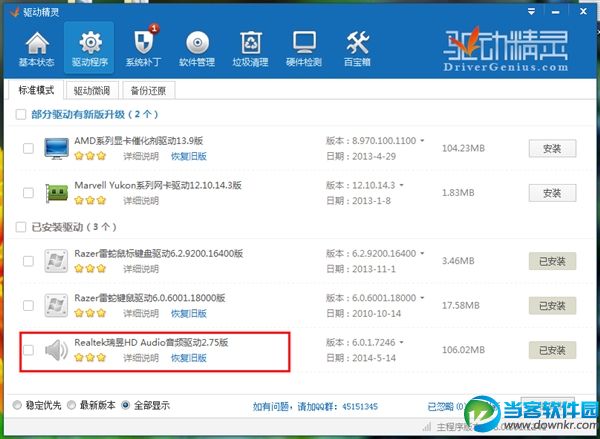This screenshot has height=439, width=600.
Task: Click the DriverGenius.com logo banner
Action: [506, 49]
